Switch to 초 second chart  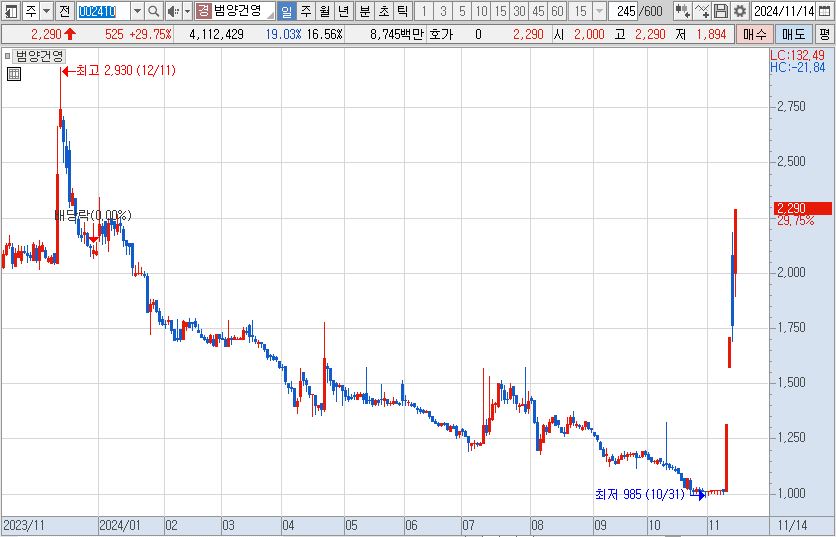click(x=384, y=11)
